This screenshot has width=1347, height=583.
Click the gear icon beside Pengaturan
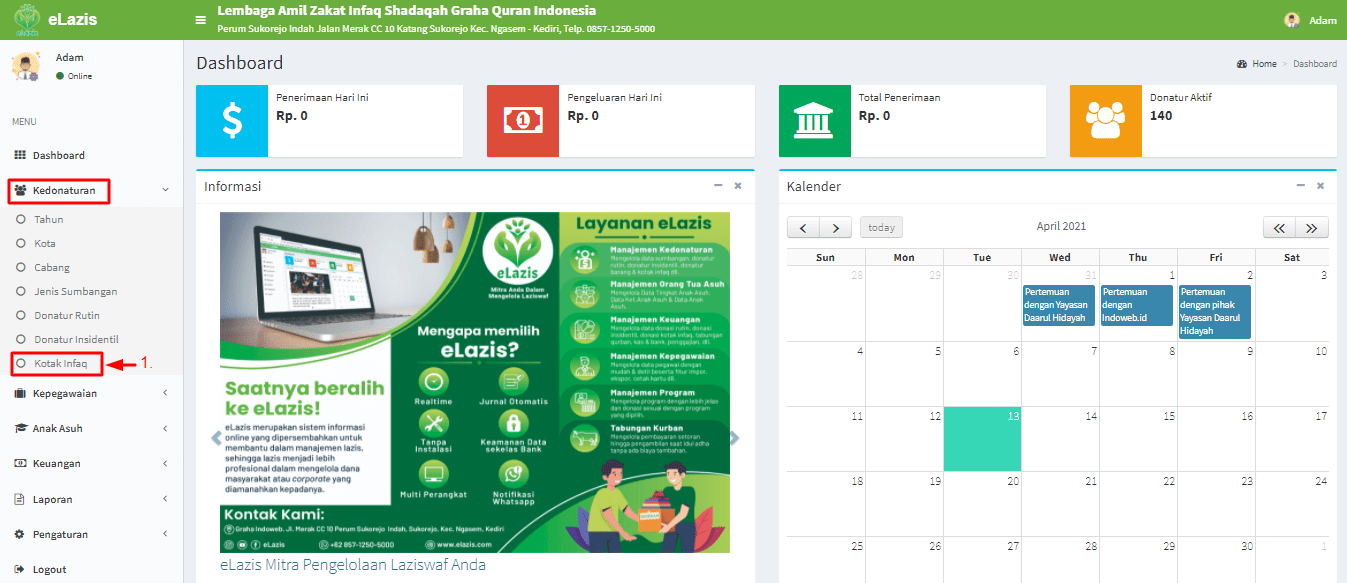(22, 533)
